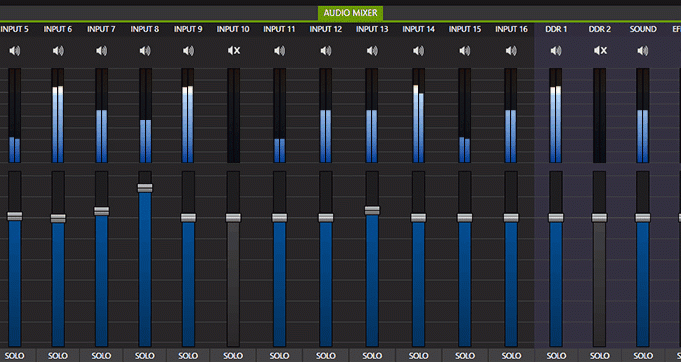Image resolution: width=681 pixels, height=362 pixels.
Task: Solo the INPUT 10 channel
Action: tap(234, 355)
